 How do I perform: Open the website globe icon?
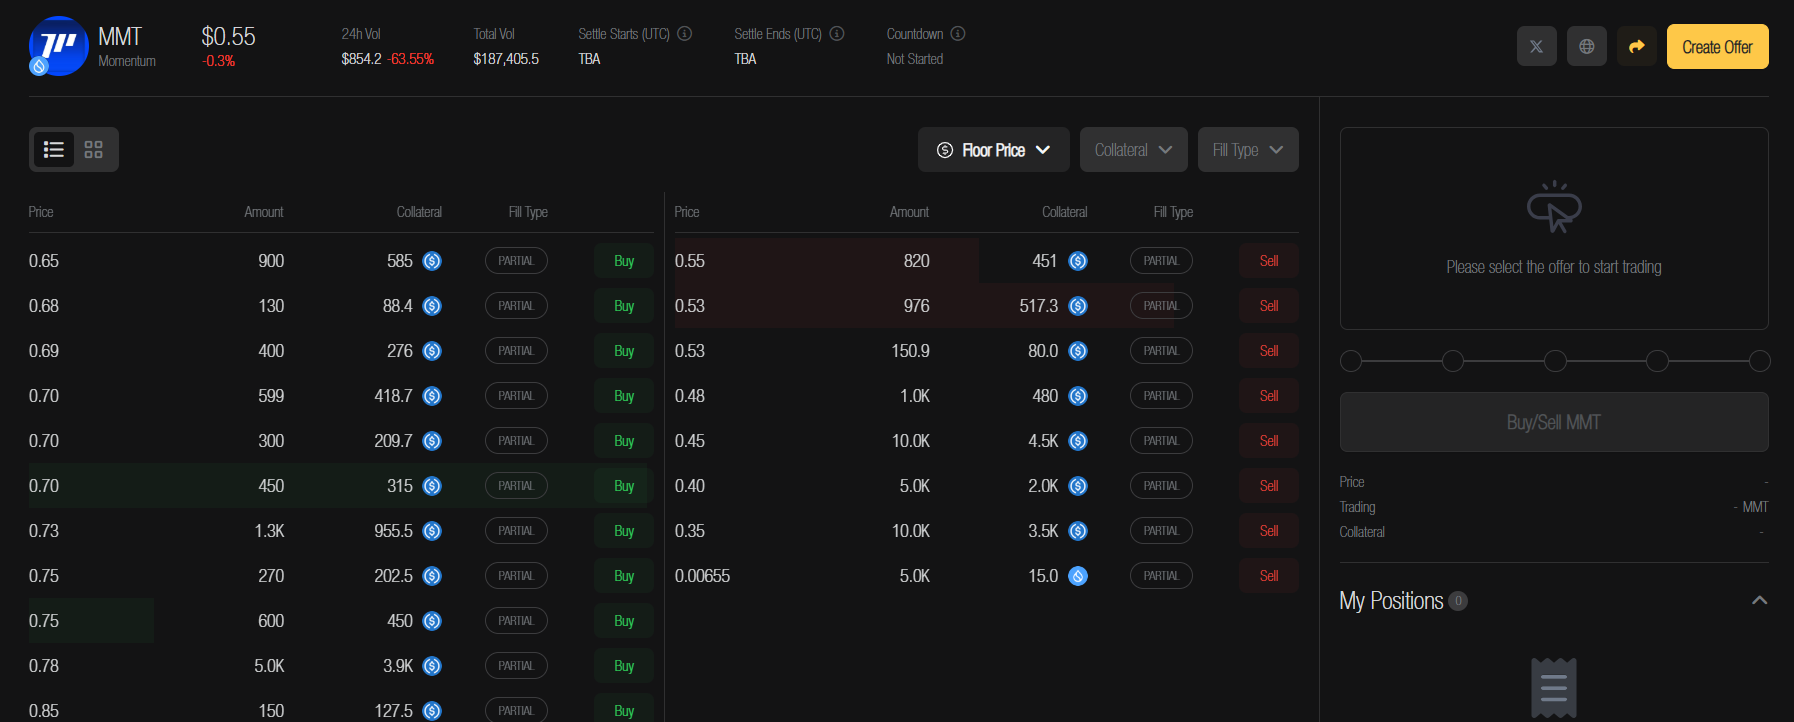(x=1586, y=46)
